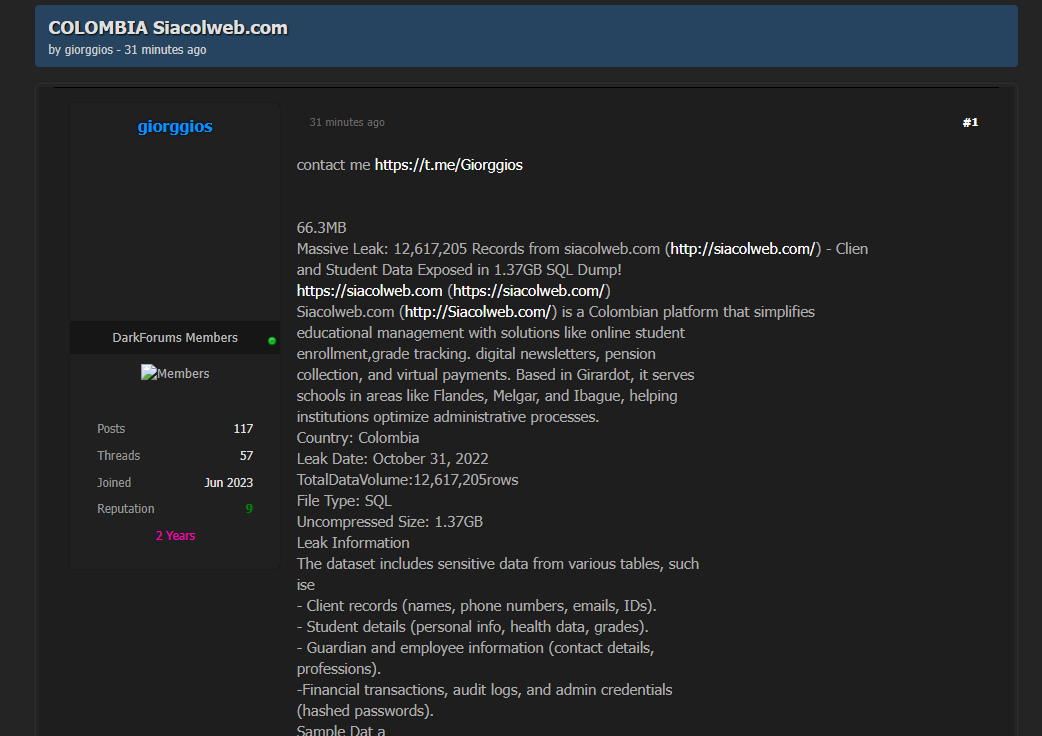The width and height of the screenshot is (1042, 736).
Task: Open the https://siacolweb.com plain link
Action: (369, 291)
